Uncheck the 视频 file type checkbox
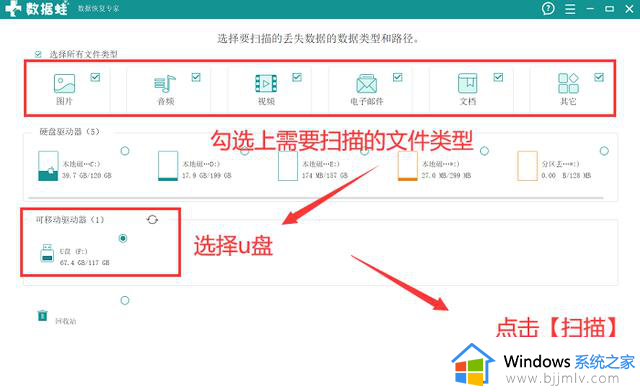The width and height of the screenshot is (640, 392). pos(297,77)
